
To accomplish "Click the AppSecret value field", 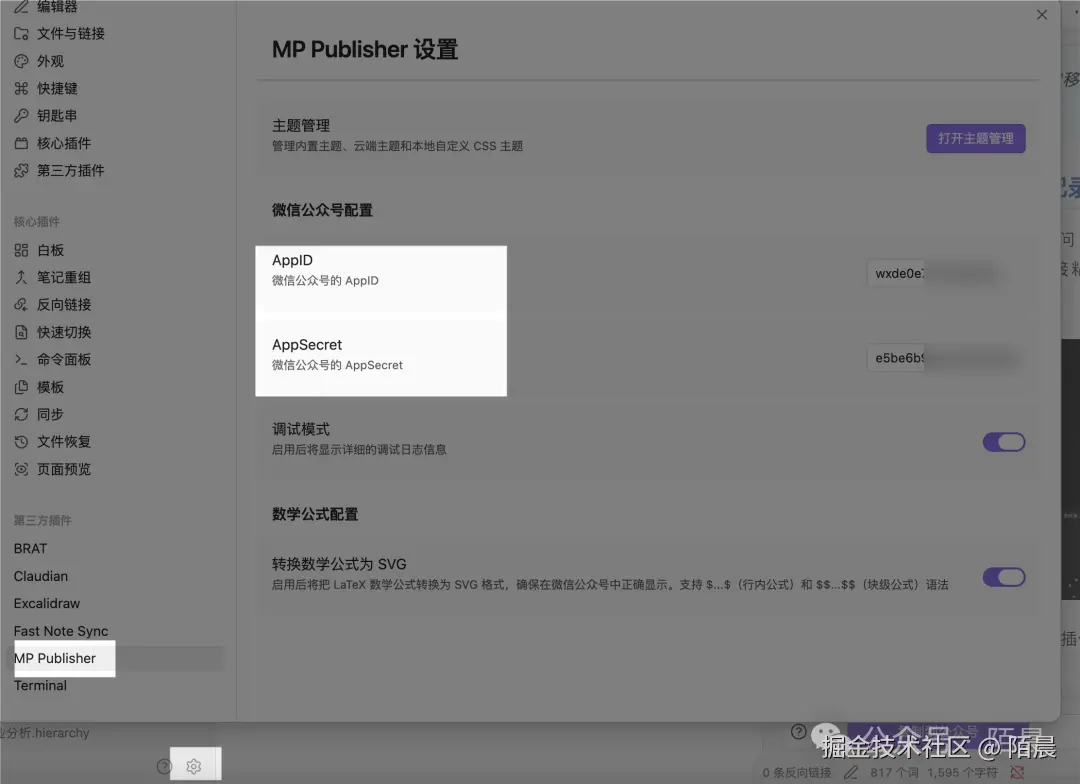I will (940, 357).
